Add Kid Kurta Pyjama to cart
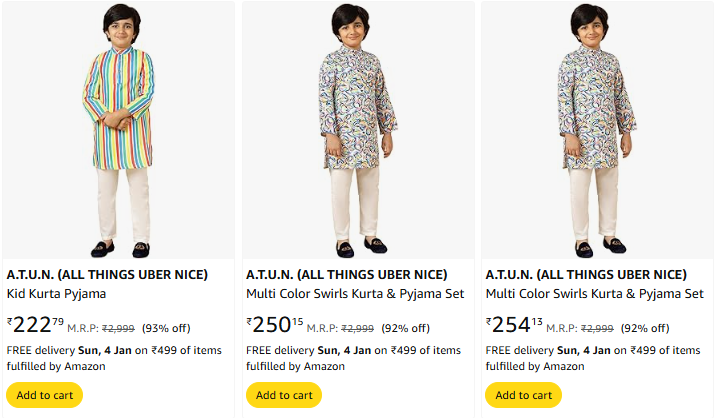 45,395
